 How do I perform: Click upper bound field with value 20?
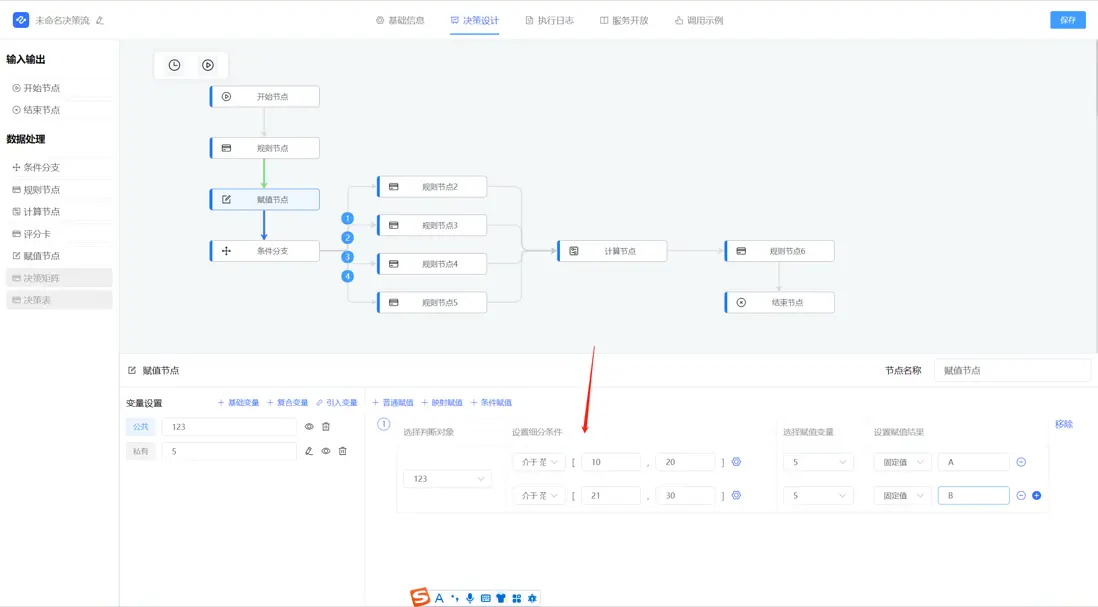click(686, 462)
